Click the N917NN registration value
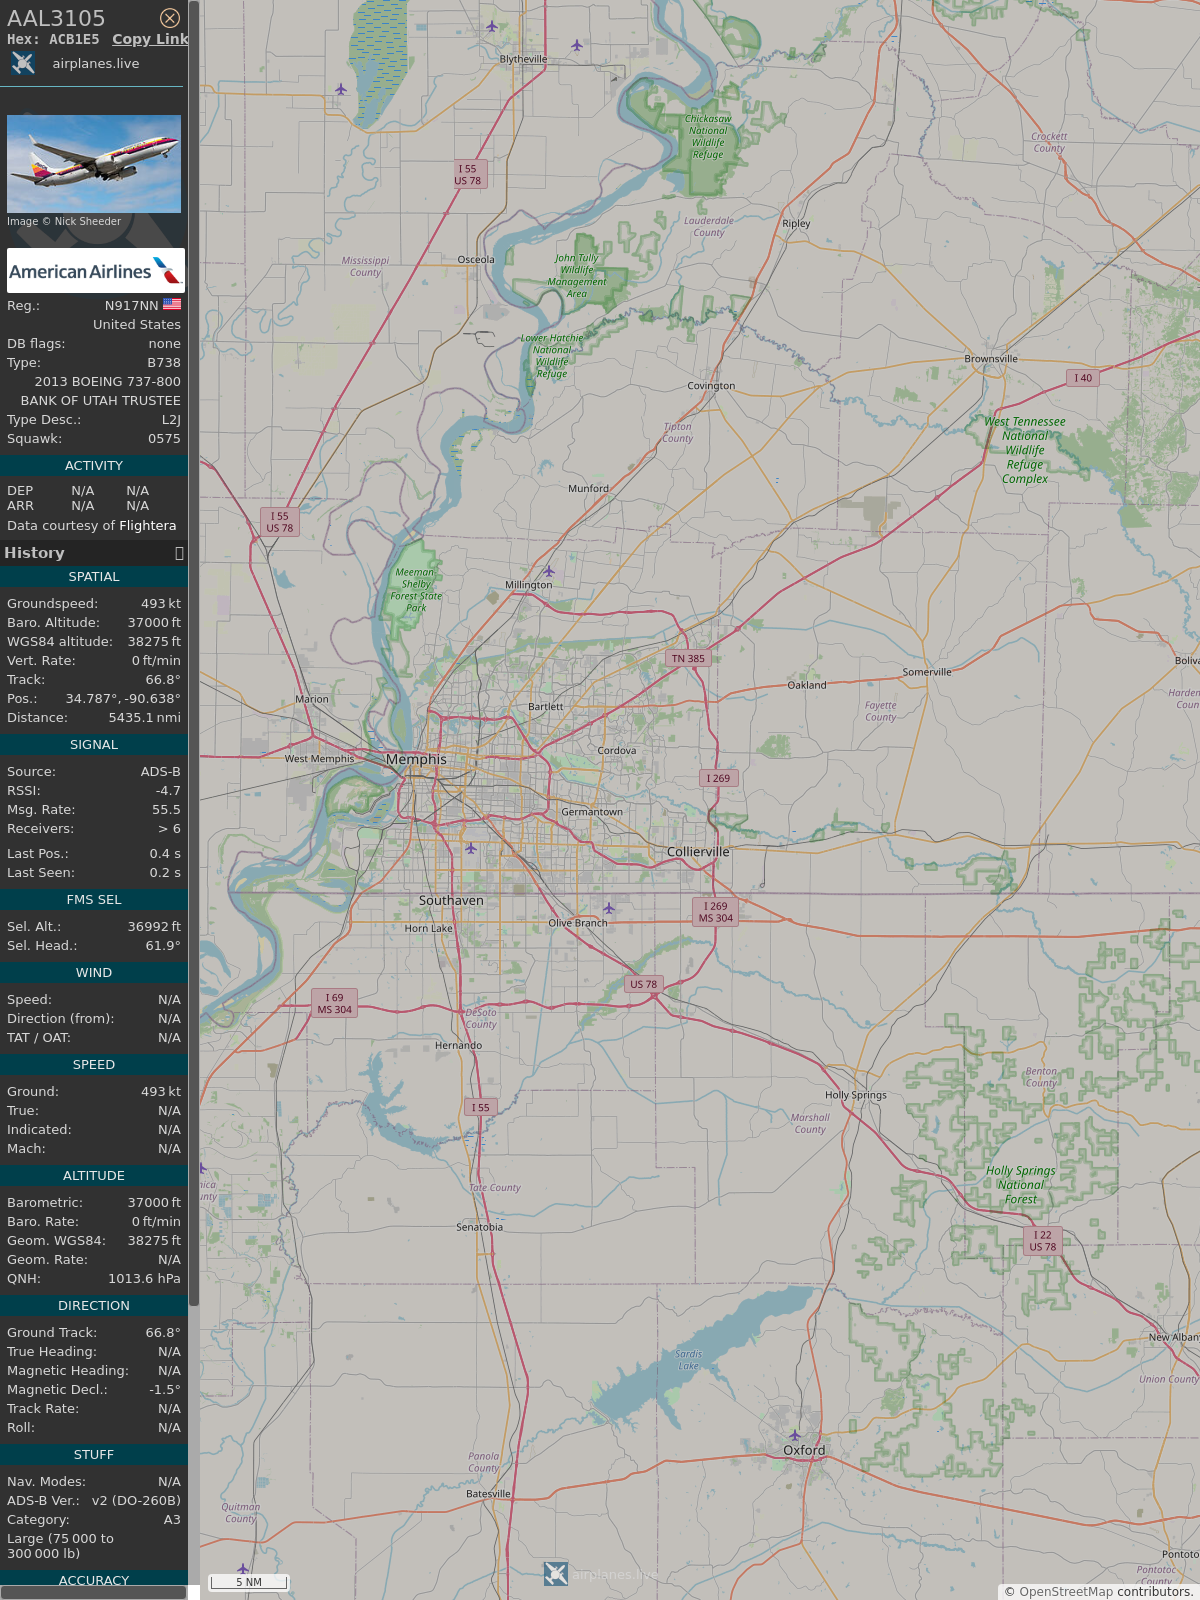The image size is (1200, 1600). pyautogui.click(x=131, y=306)
